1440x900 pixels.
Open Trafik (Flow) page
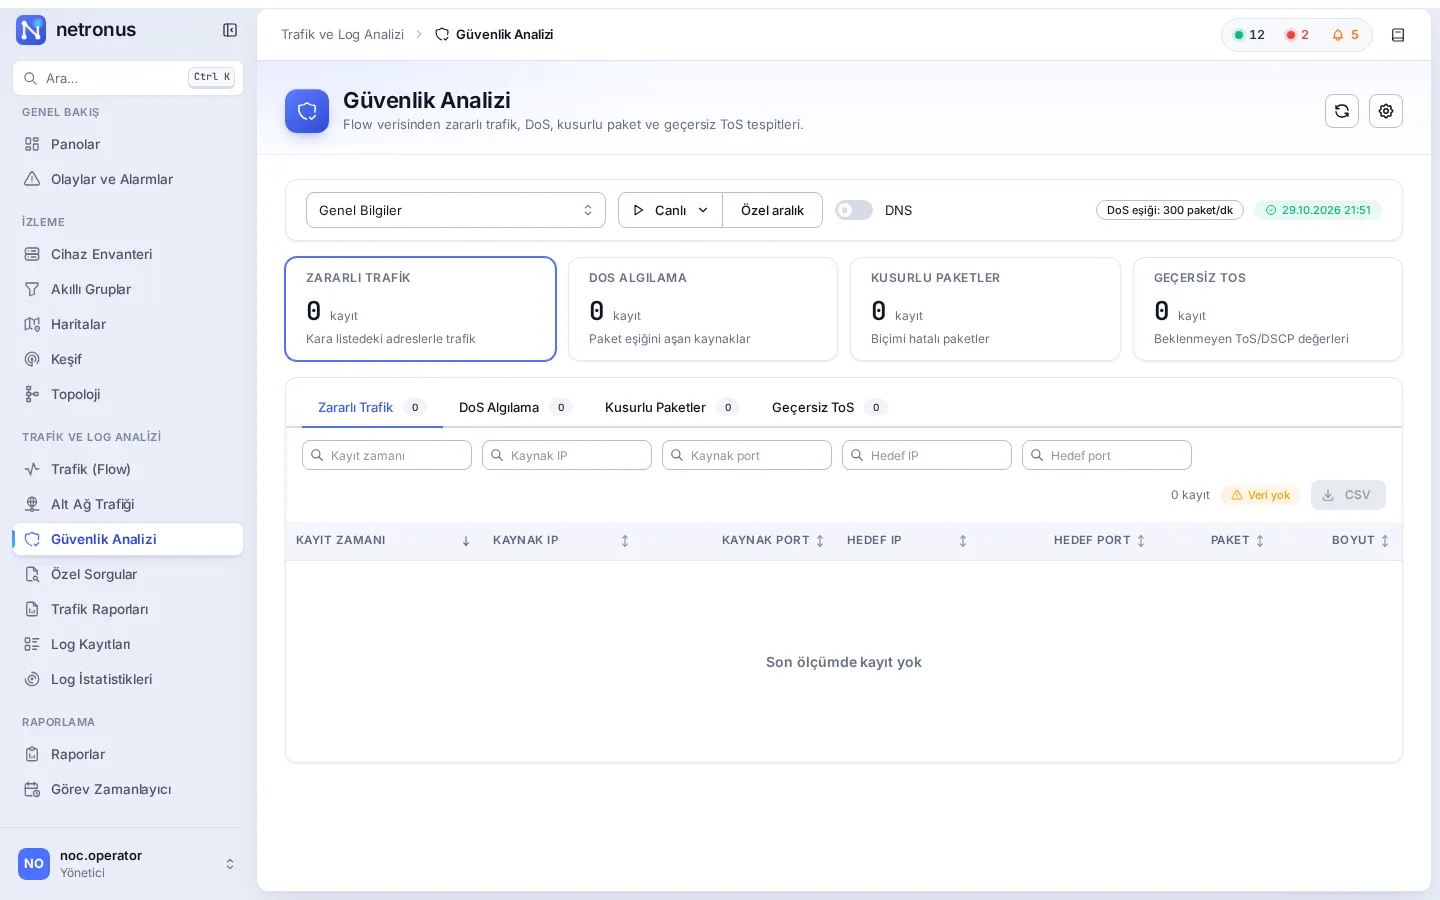tap(128, 469)
